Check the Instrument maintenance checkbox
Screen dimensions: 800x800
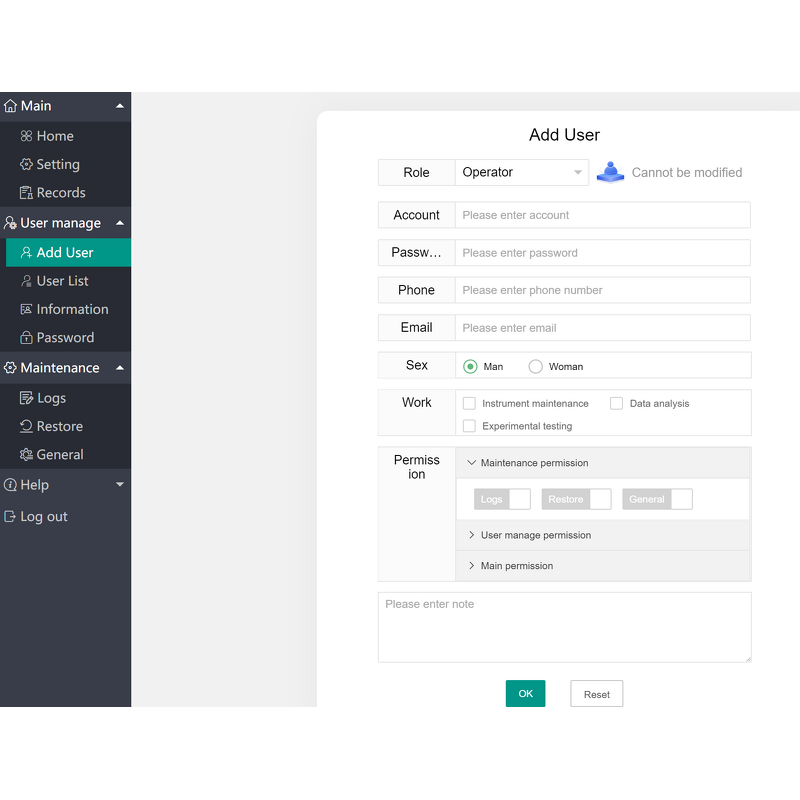469,403
